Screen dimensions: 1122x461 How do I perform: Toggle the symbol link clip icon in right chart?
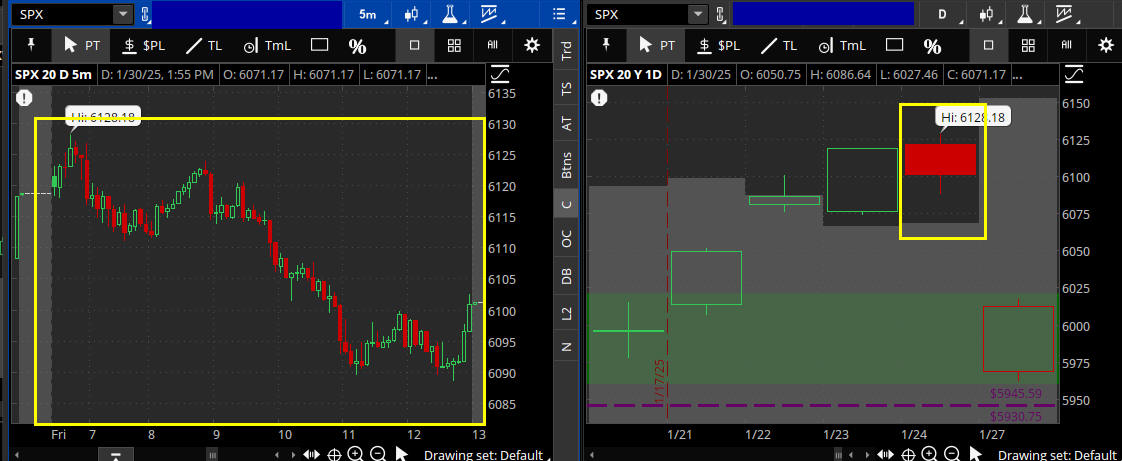[720, 14]
